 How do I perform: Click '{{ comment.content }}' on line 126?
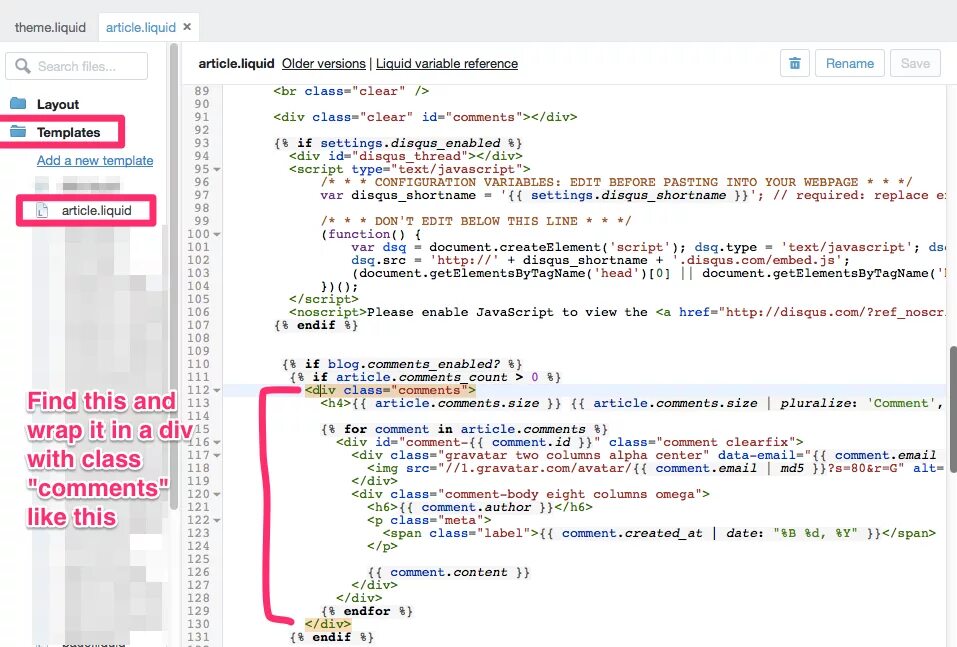tap(449, 573)
